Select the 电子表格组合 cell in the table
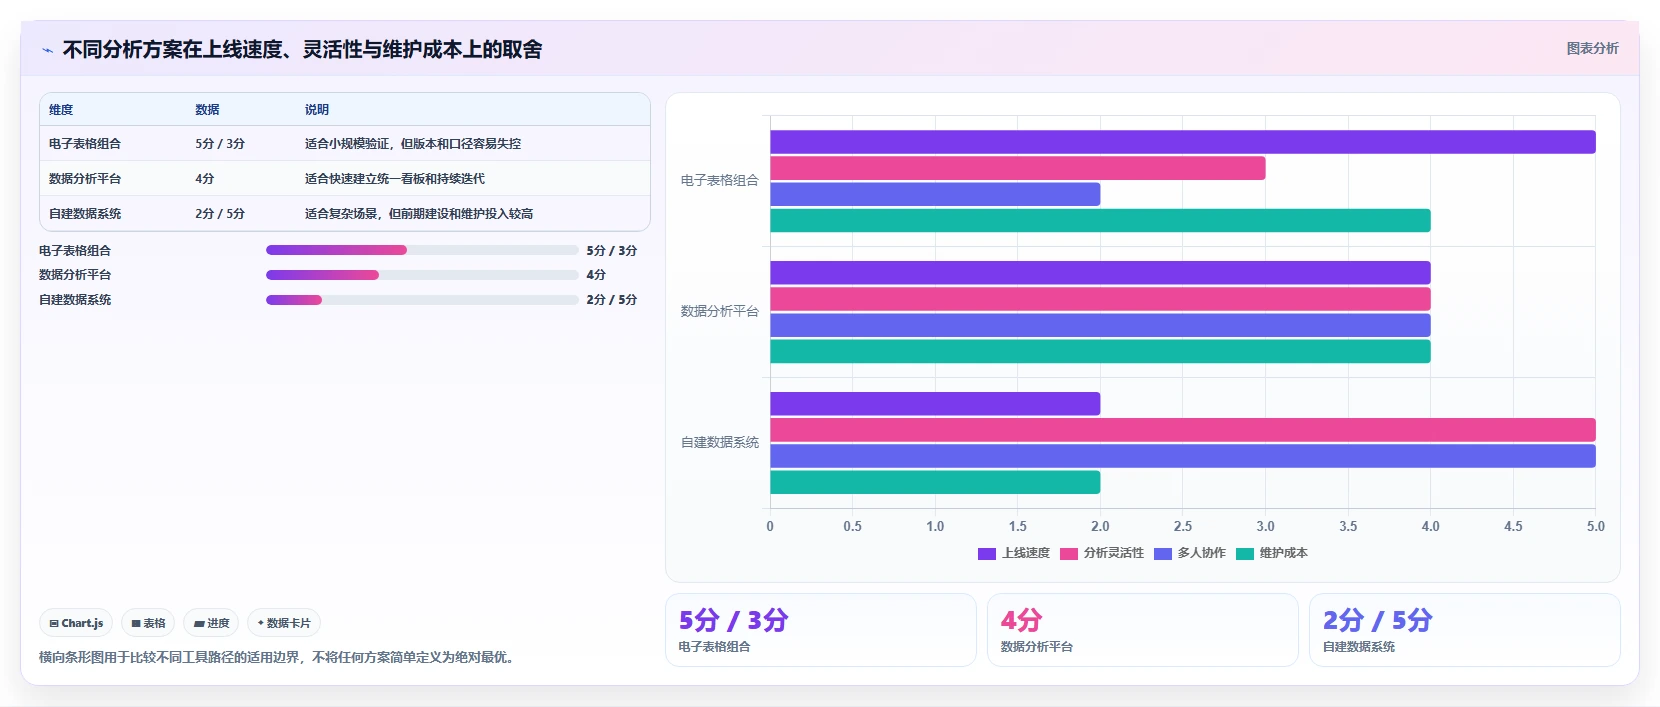This screenshot has height=707, width=1660. click(85, 144)
